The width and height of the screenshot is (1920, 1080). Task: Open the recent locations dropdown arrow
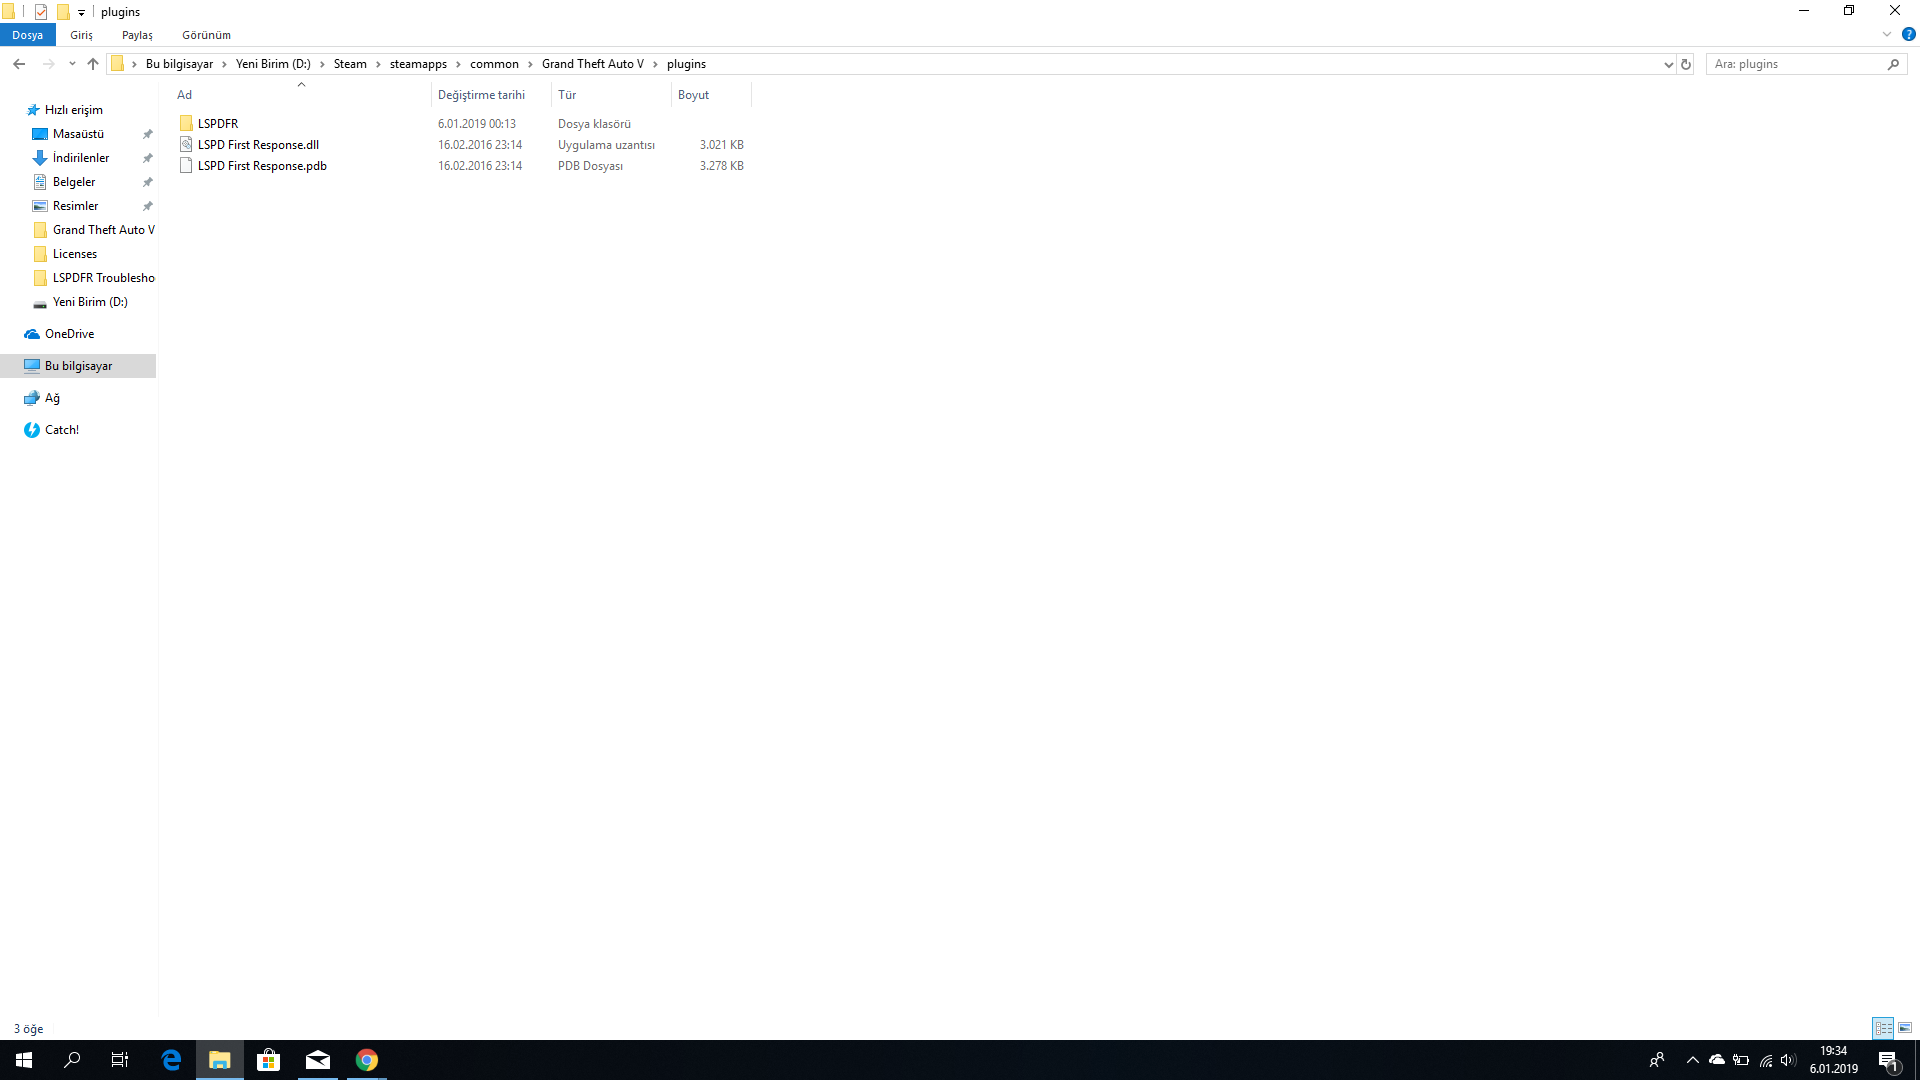tap(72, 64)
